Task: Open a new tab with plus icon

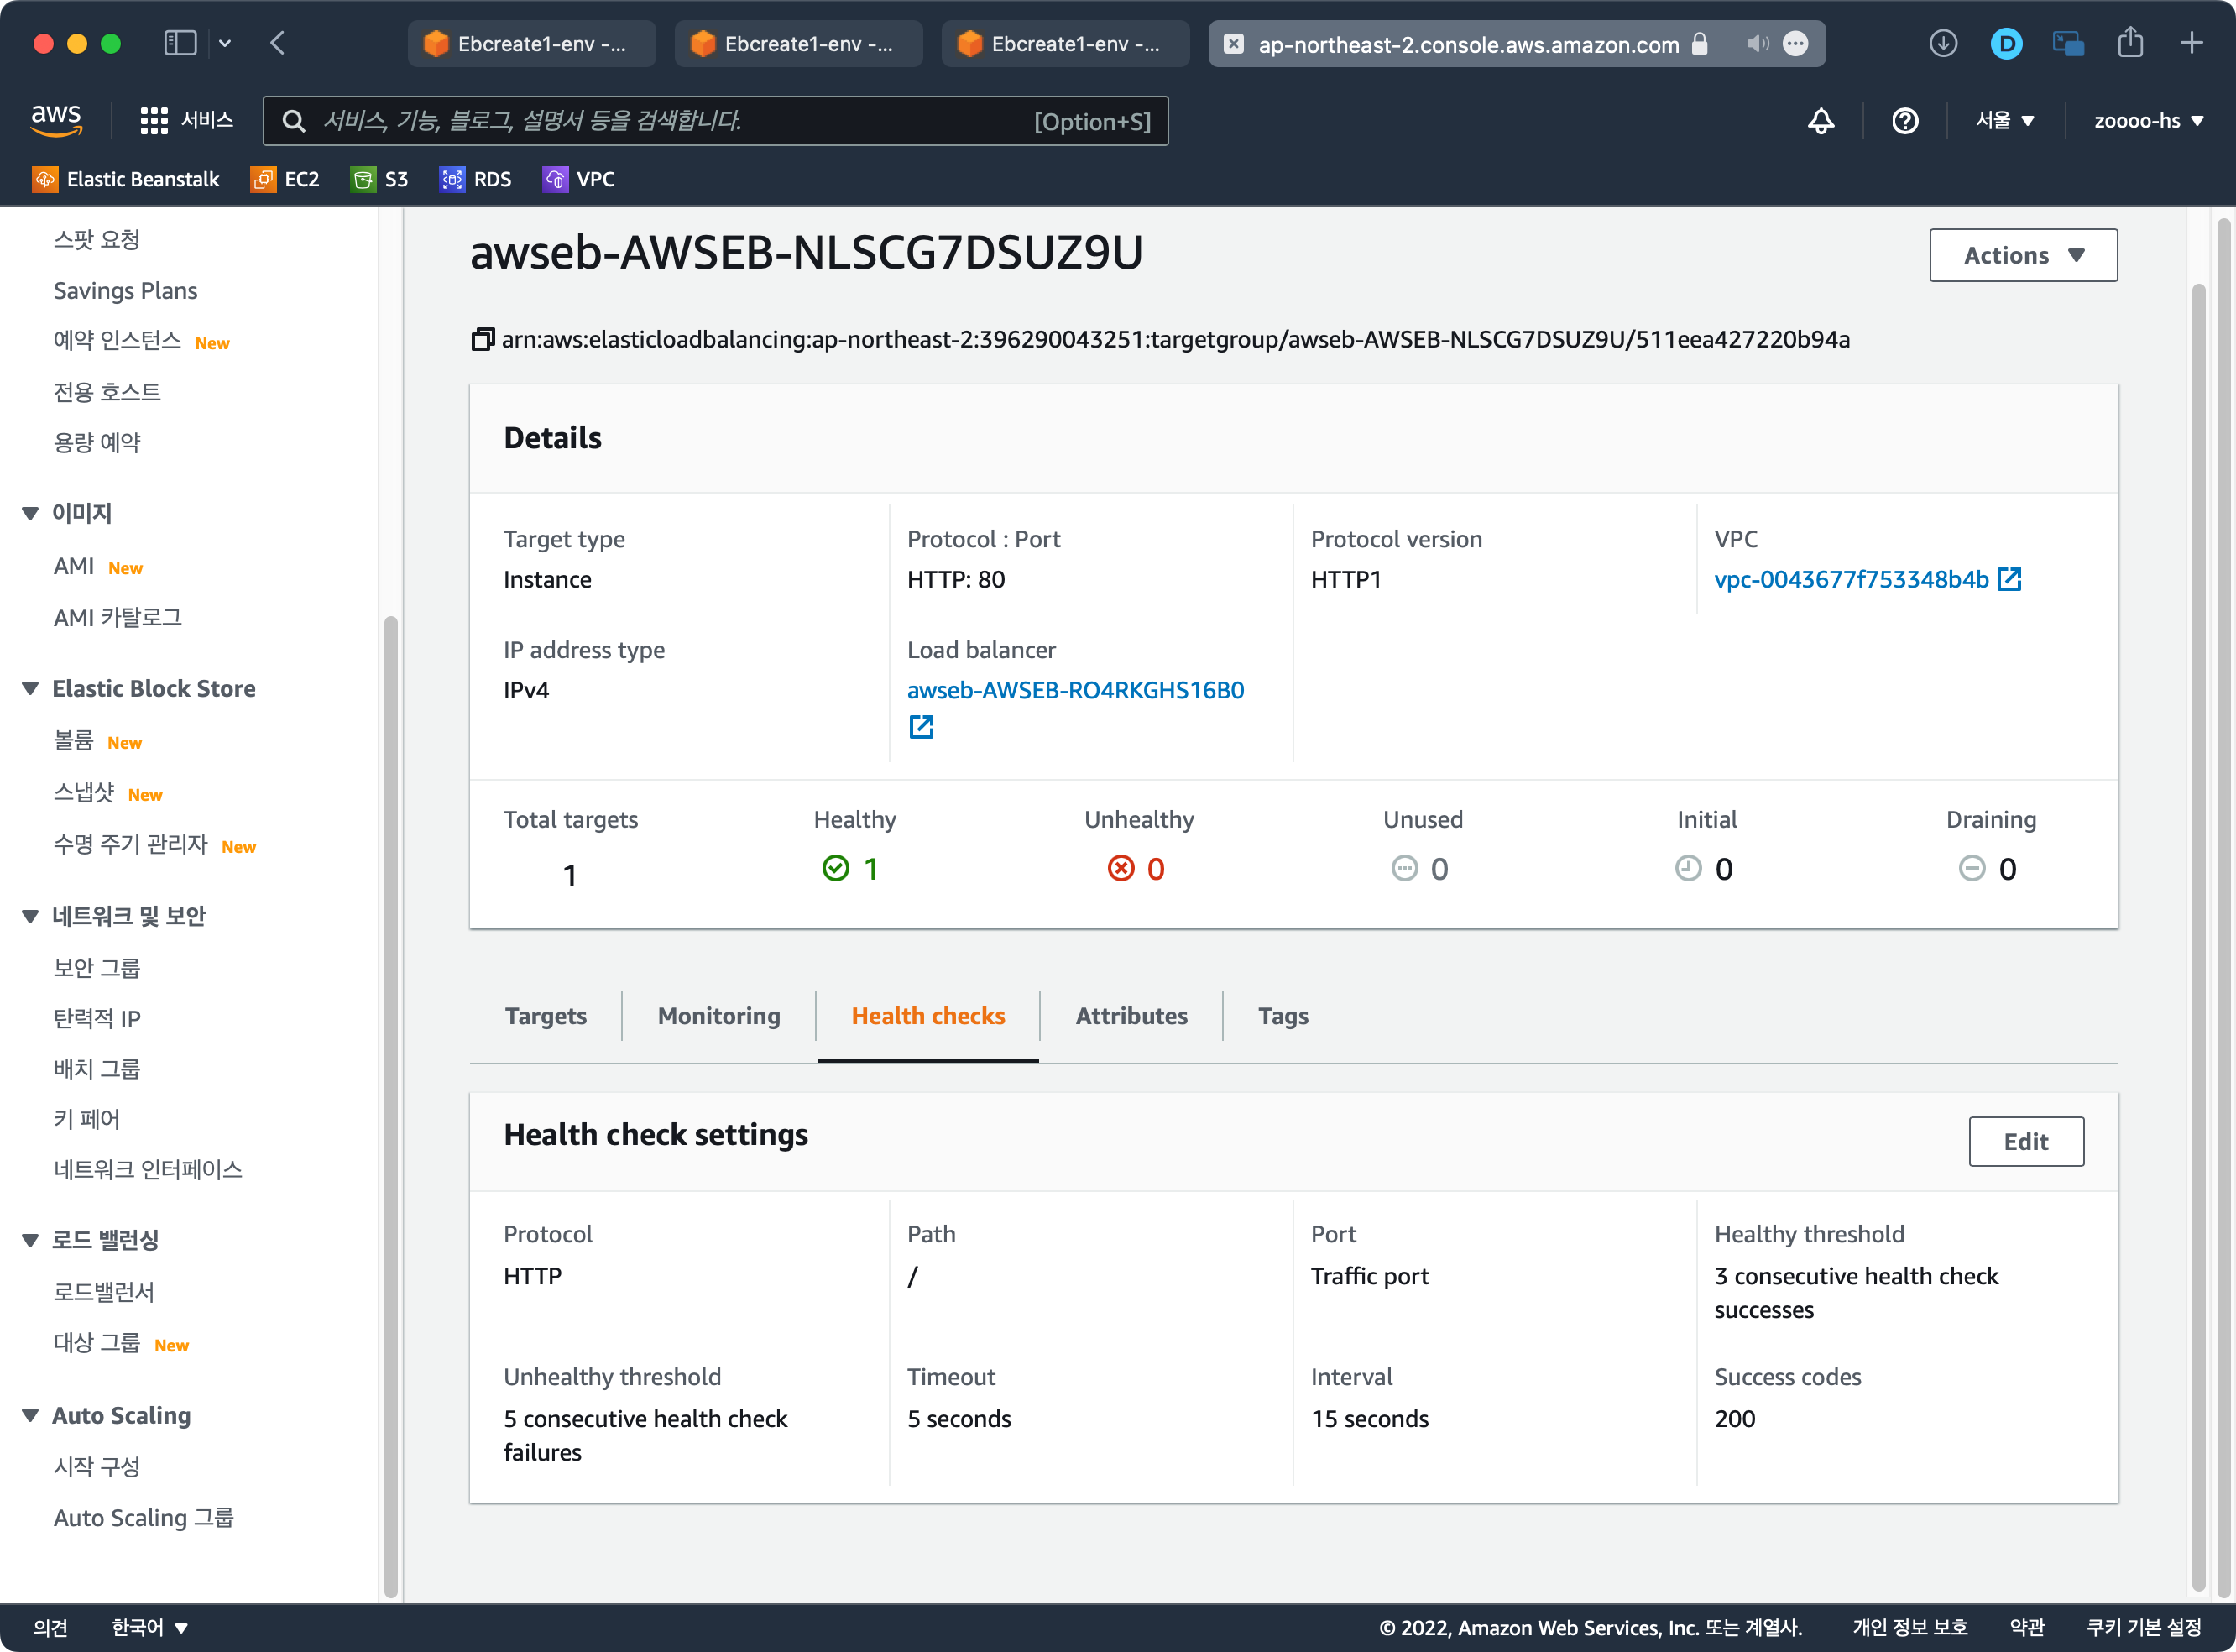Action: pyautogui.click(x=2191, y=43)
